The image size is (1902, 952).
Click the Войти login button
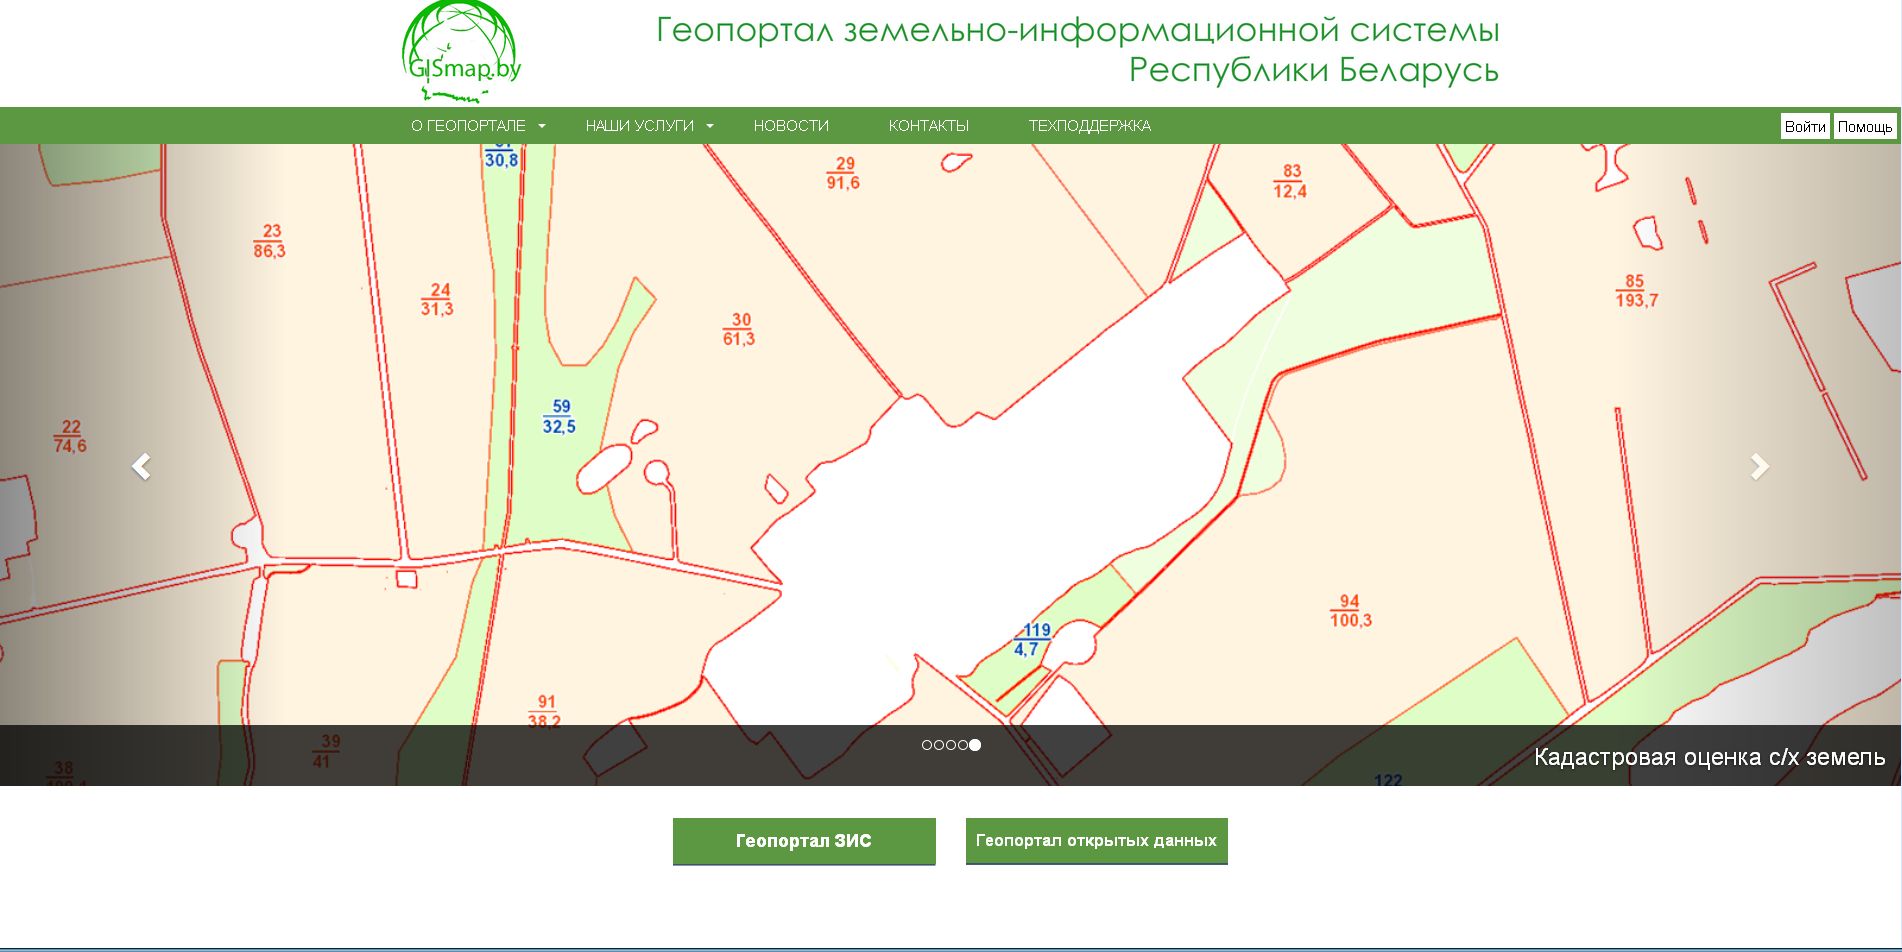(x=1804, y=127)
